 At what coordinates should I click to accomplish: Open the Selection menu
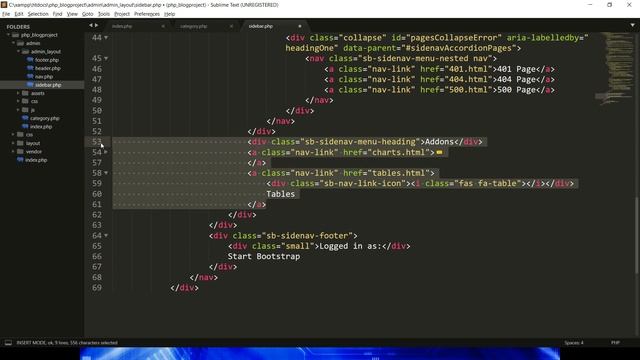[38, 14]
